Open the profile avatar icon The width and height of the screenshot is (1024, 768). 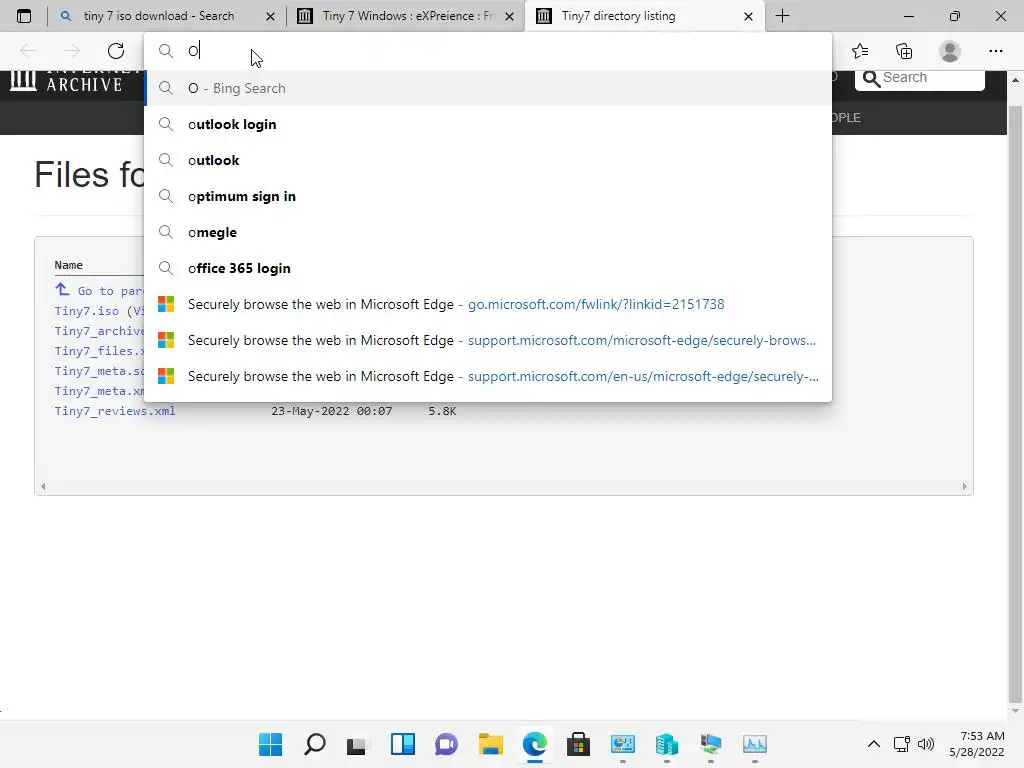point(950,51)
